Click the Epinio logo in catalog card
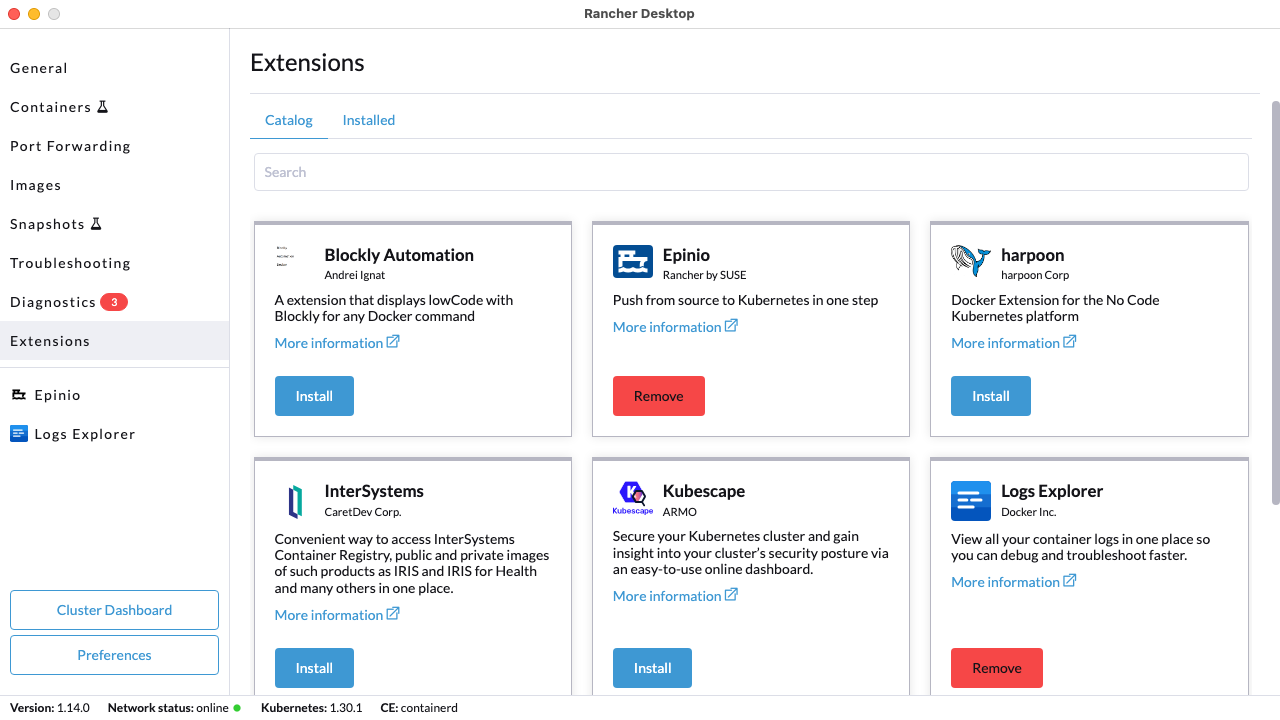Viewport: 1280px width, 720px height. click(x=632, y=262)
